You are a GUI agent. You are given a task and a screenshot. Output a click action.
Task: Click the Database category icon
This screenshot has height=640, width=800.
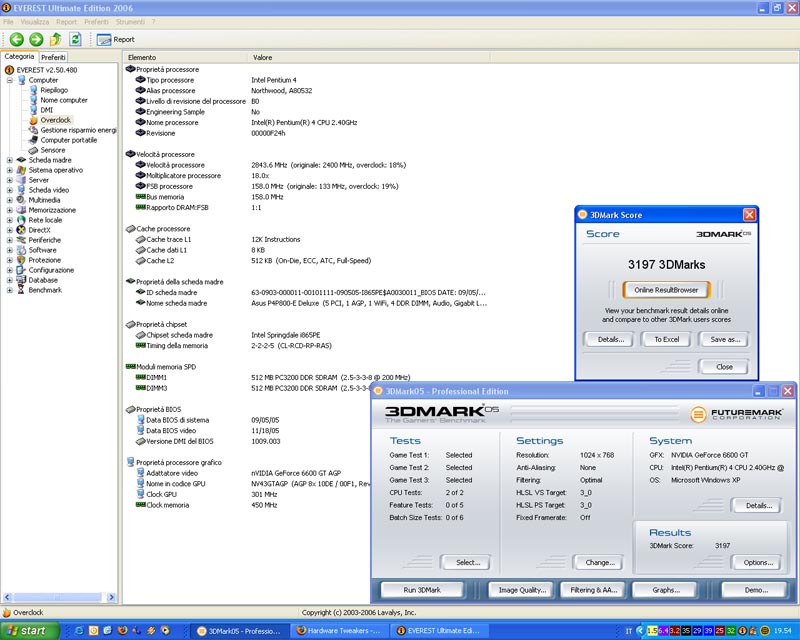tap(21, 280)
